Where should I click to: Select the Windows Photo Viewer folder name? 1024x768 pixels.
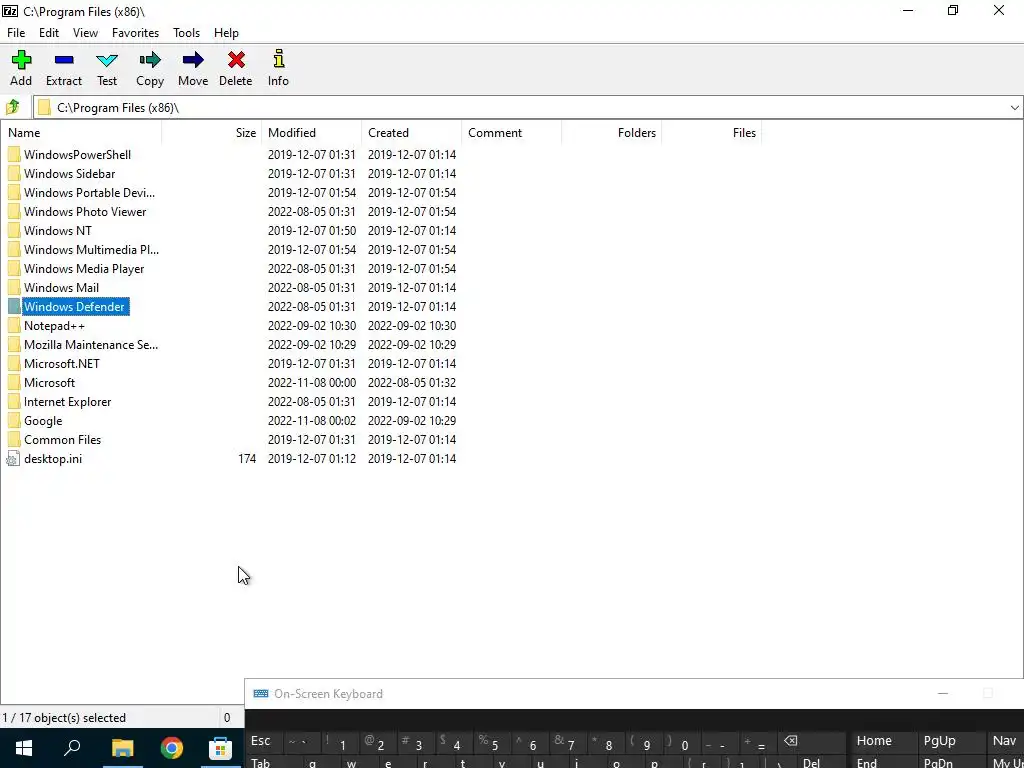click(85, 212)
